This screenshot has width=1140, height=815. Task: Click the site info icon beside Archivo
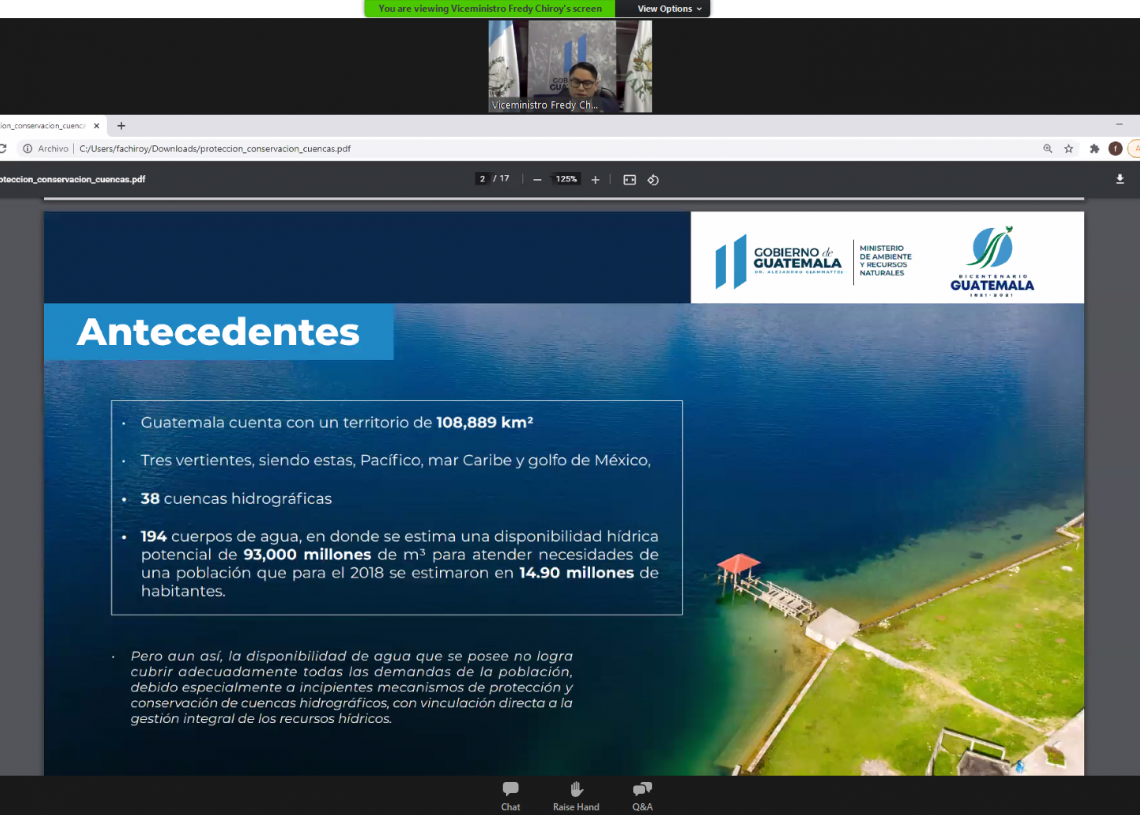click(x=27, y=149)
